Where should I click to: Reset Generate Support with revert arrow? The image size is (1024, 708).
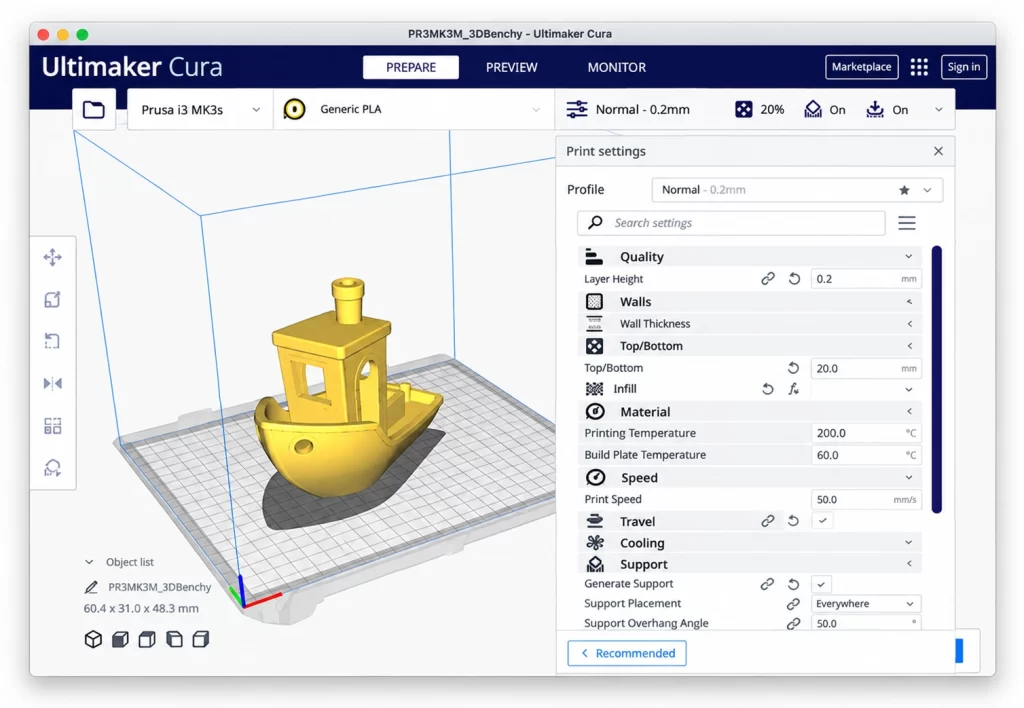793,584
